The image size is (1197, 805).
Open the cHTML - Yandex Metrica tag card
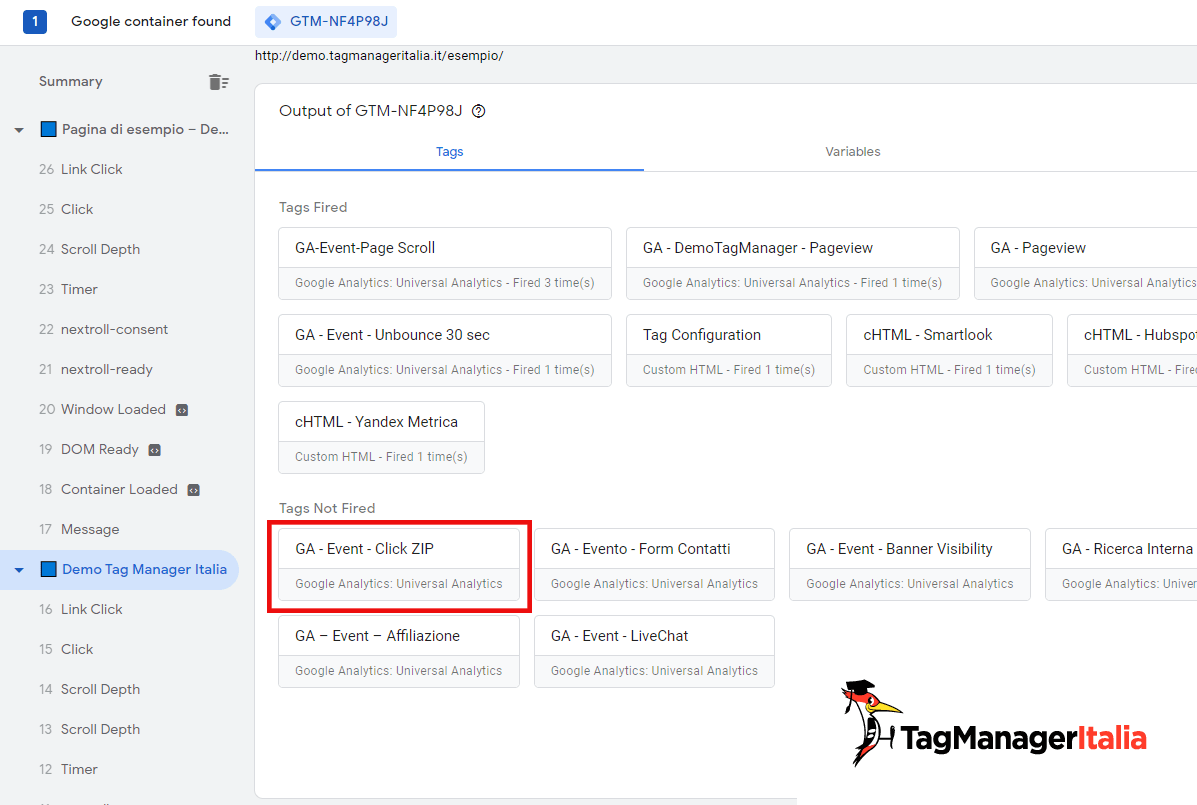coord(382,437)
